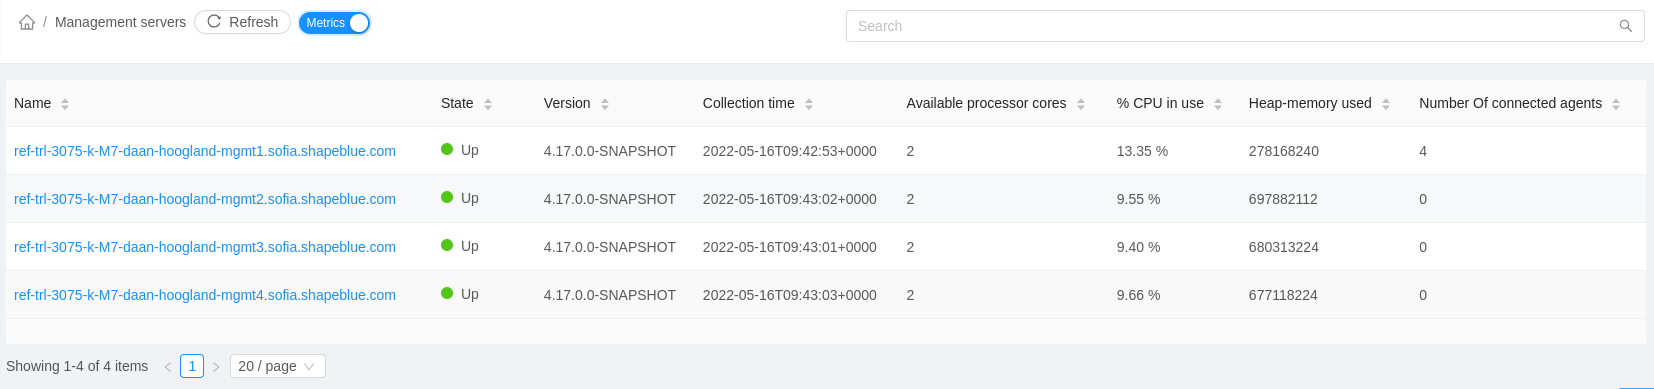The width and height of the screenshot is (1654, 389).
Task: Open Management servers breadcrumb
Action: 120,22
